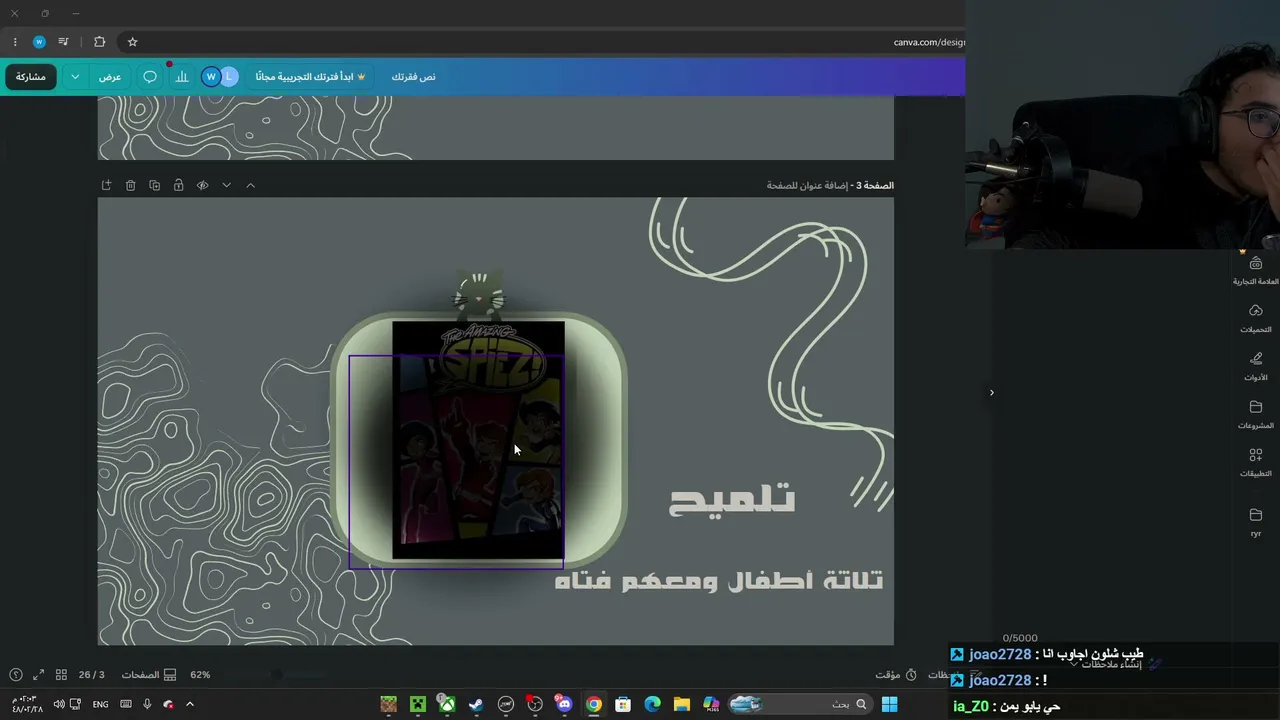
Task: Open the Chrome three-dot menu
Action: pyautogui.click(x=15, y=42)
